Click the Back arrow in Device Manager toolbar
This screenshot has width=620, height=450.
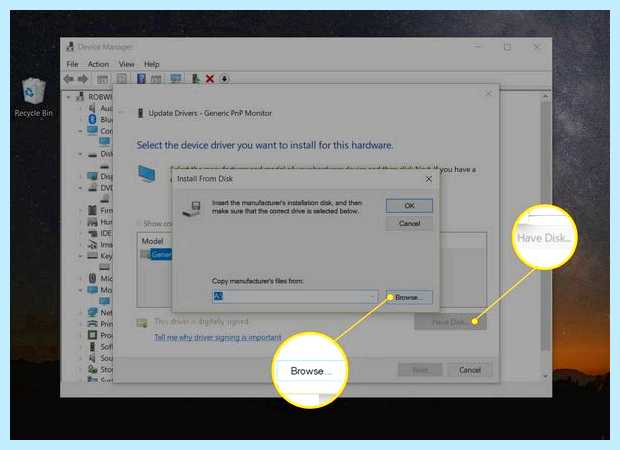tap(69, 79)
